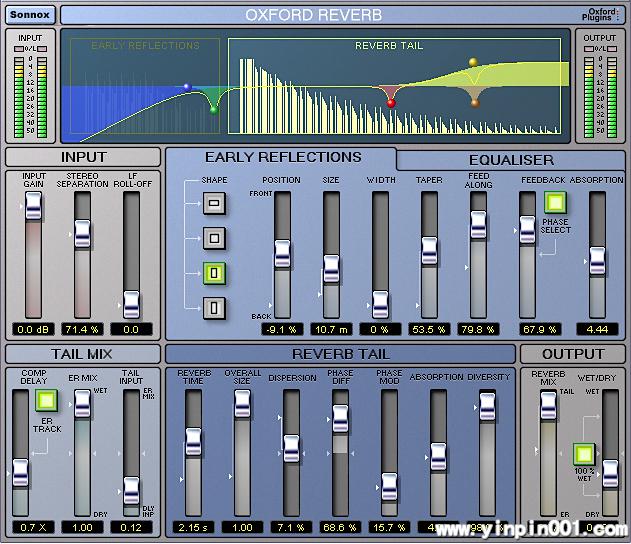The image size is (631, 544).
Task: Click the Reverb Time slider handle
Action: (194, 441)
